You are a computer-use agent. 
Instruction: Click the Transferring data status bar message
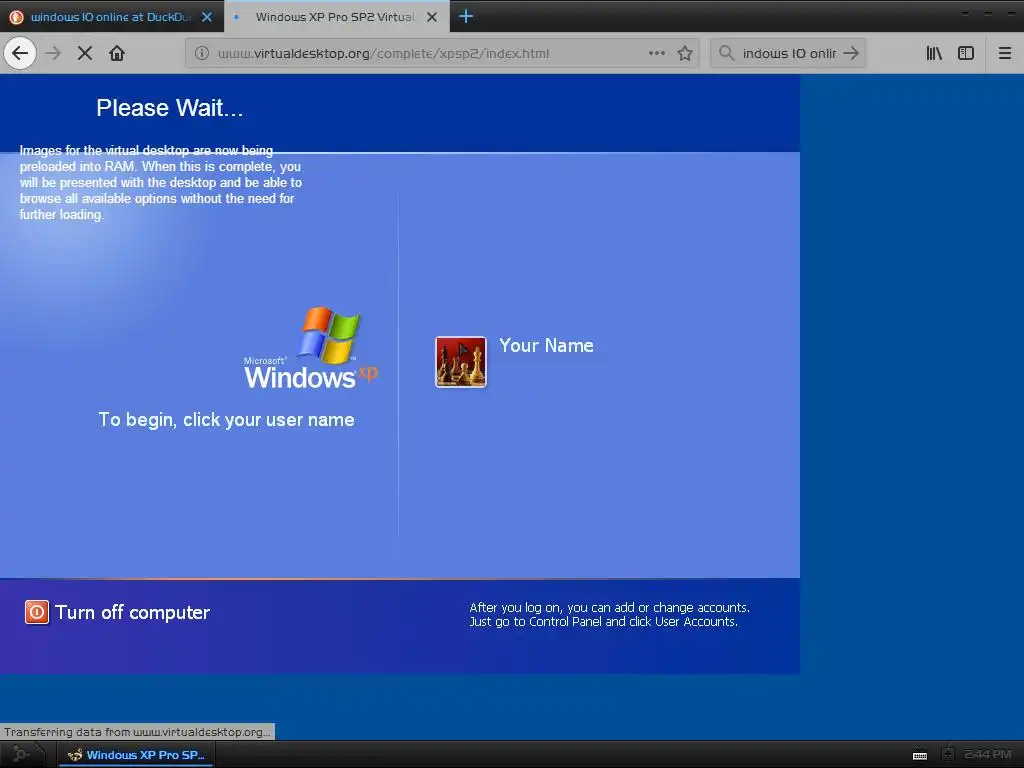[137, 731]
